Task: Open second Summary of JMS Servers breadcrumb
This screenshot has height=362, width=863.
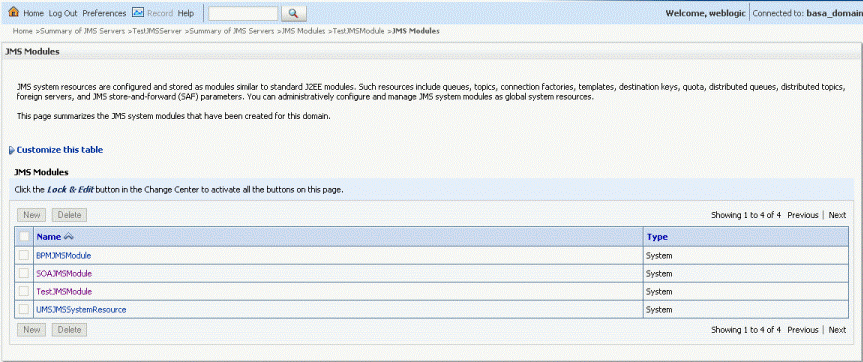Action: pos(231,31)
